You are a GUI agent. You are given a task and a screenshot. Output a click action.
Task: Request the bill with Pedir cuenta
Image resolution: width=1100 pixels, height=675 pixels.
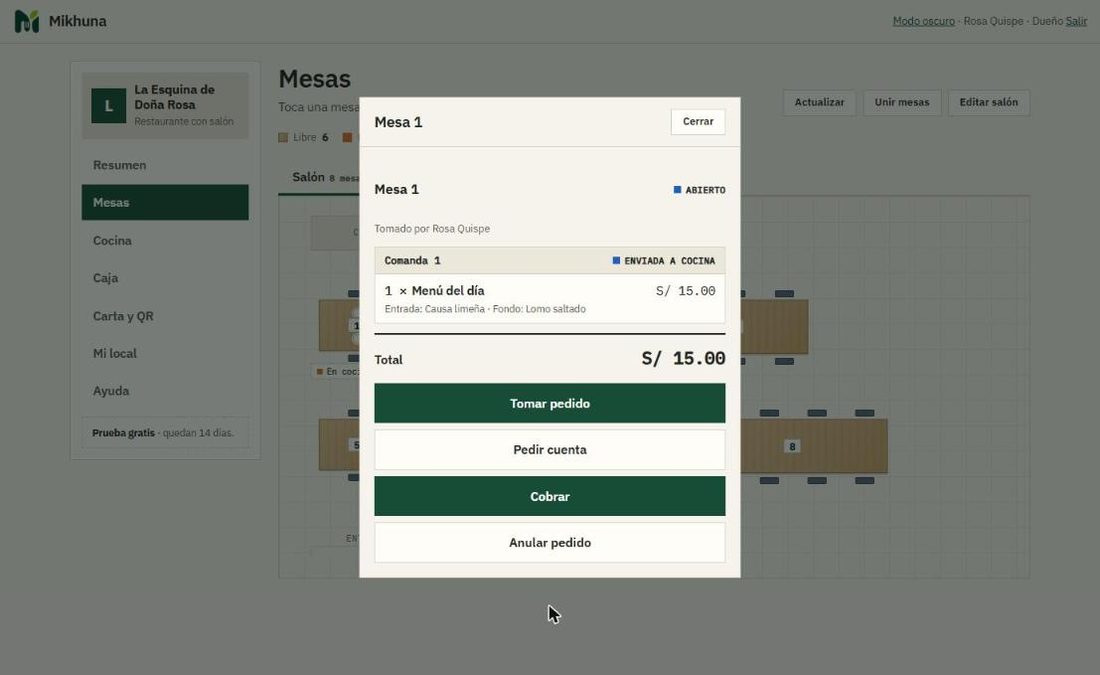click(x=549, y=450)
